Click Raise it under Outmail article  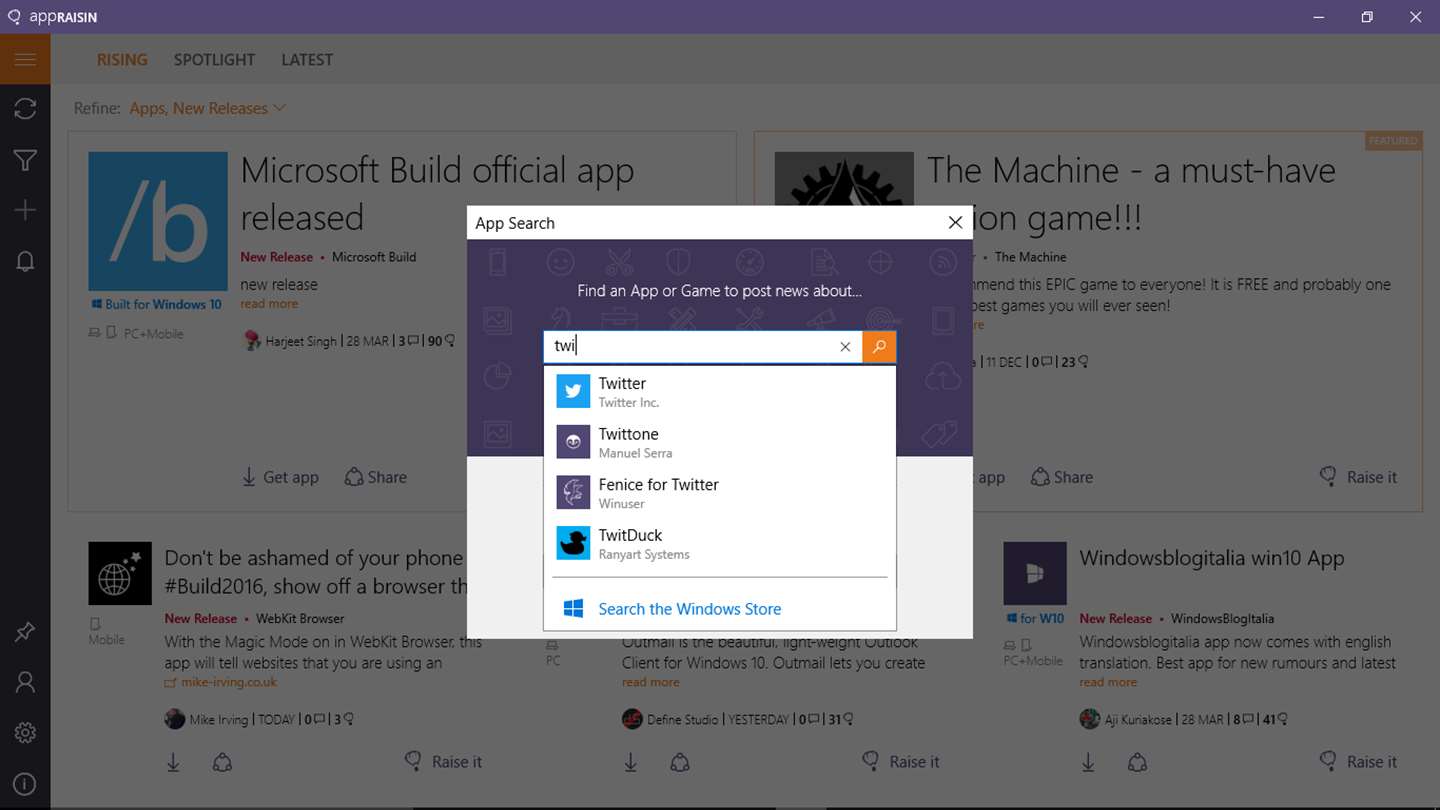click(x=901, y=761)
